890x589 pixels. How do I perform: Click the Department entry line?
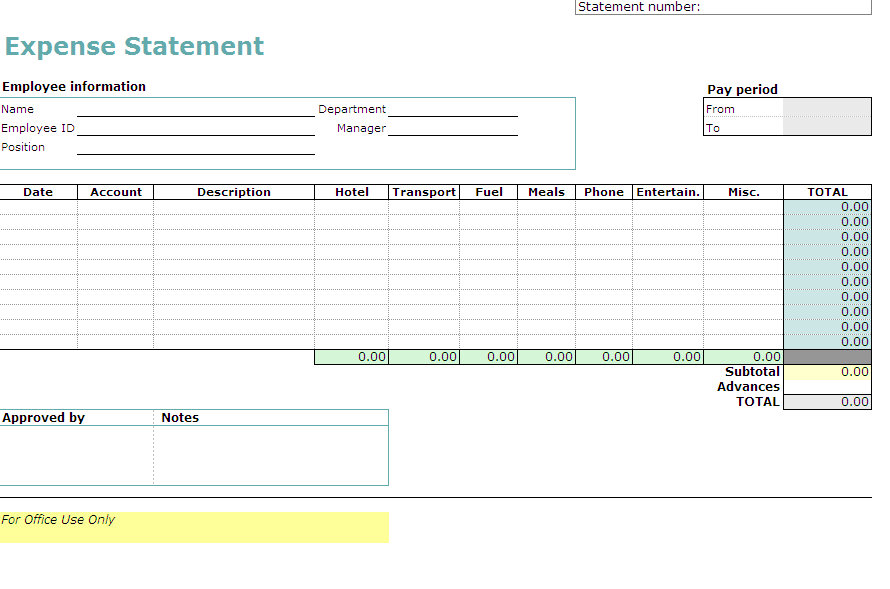pos(453,110)
